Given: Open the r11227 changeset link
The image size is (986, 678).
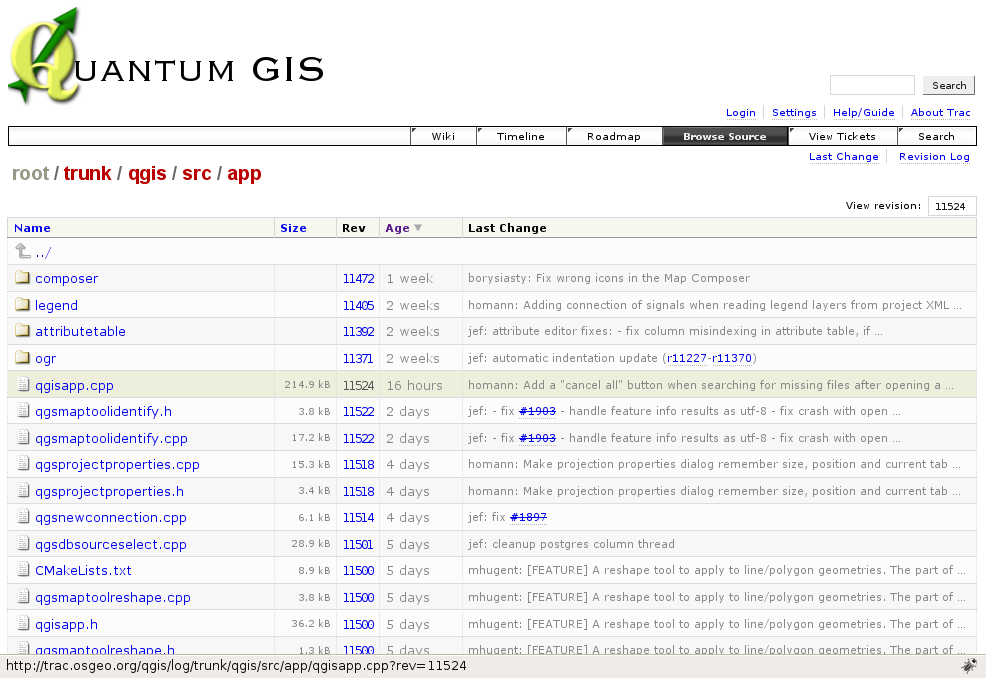Looking at the screenshot, I should point(687,358).
